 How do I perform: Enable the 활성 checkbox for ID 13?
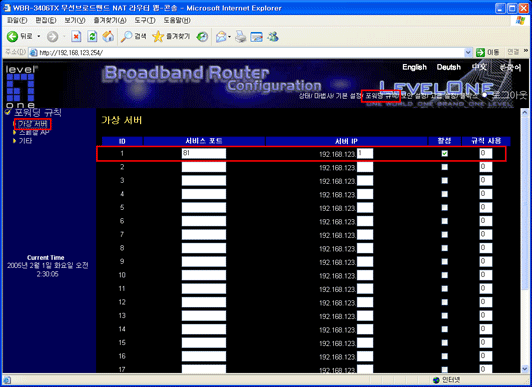[444, 316]
